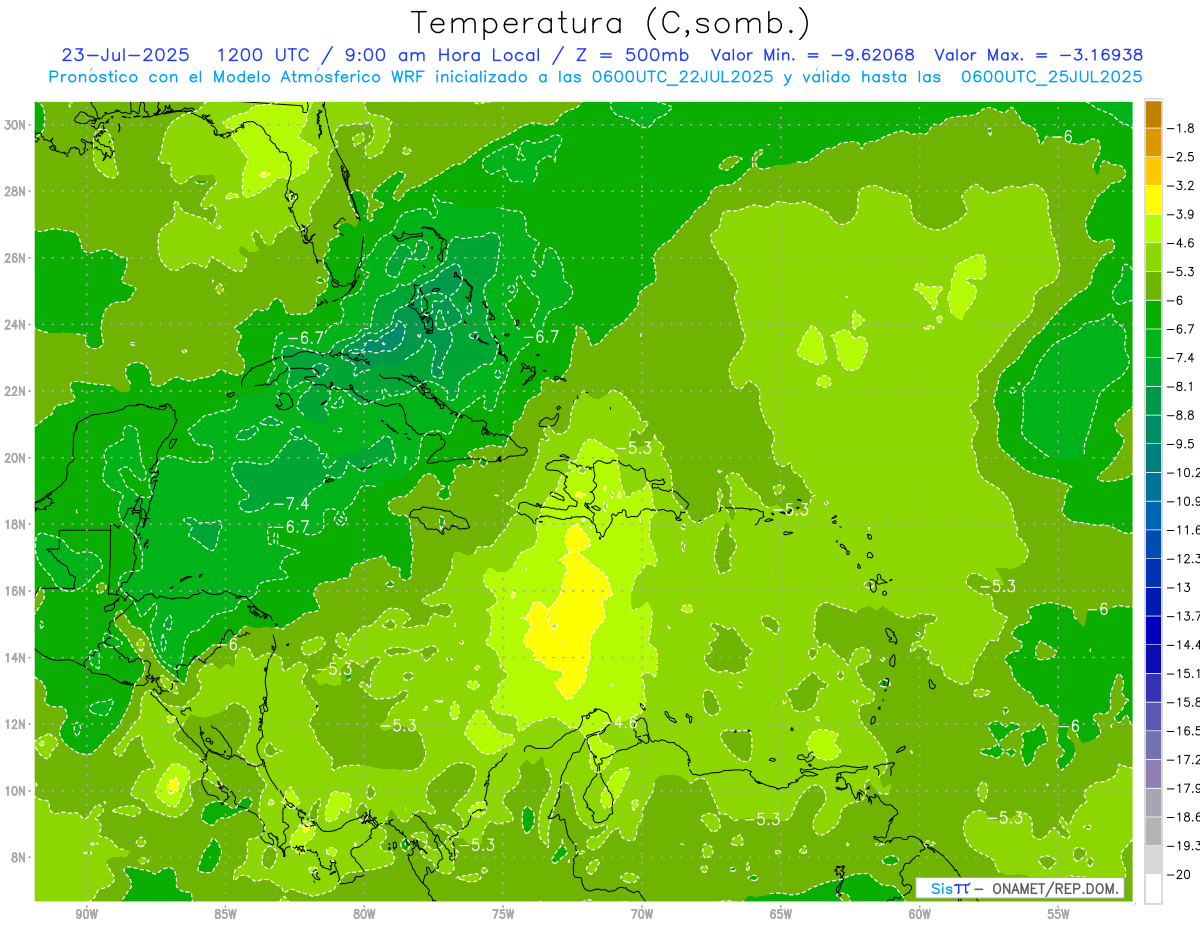Click the 75W longitude axis label
Screen dimensions: 1200x927
[503, 913]
